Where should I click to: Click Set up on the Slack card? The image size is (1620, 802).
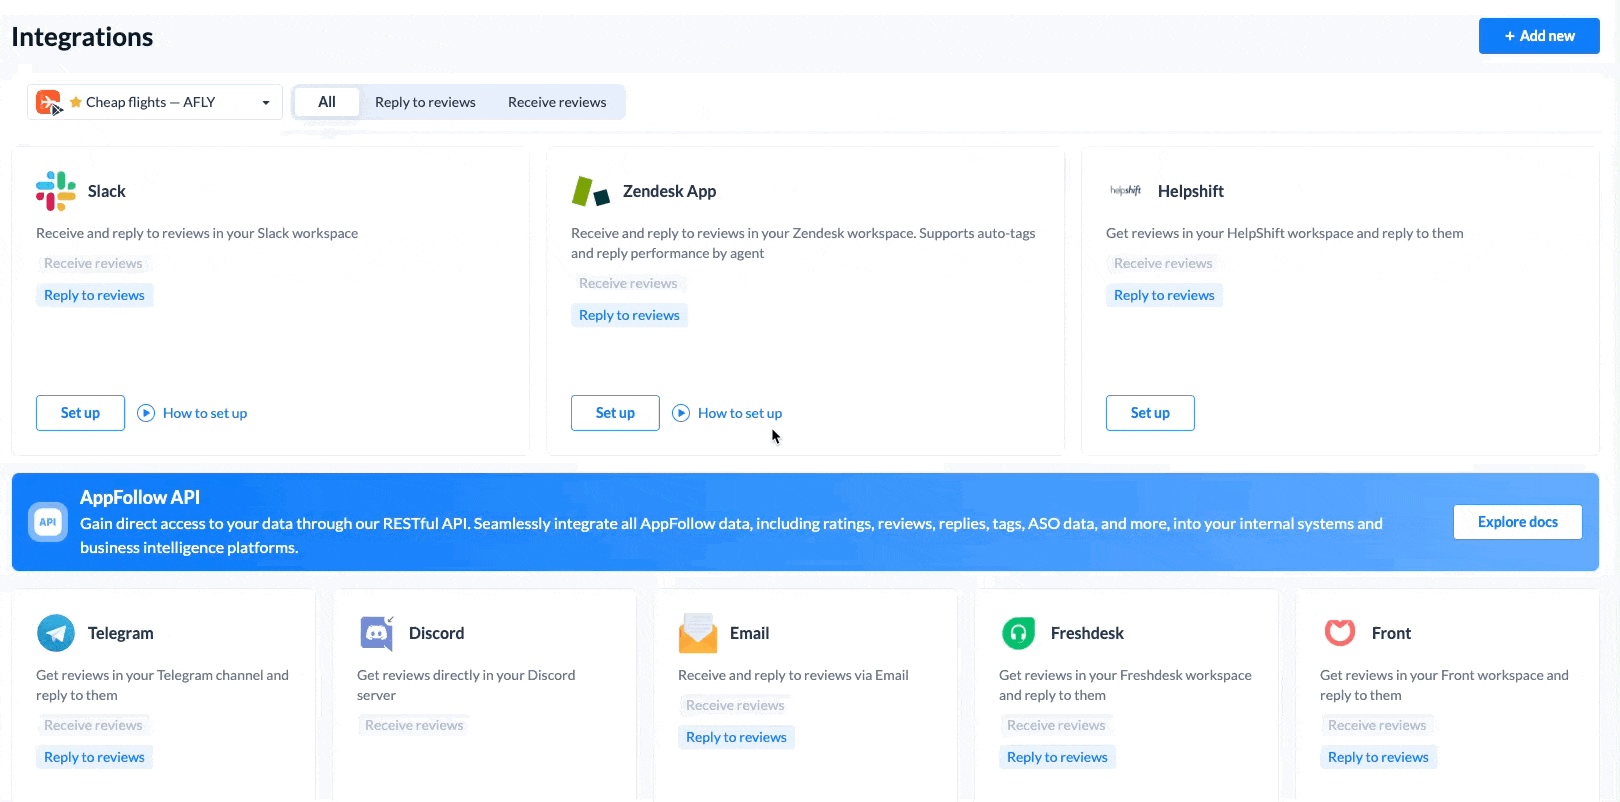click(x=80, y=413)
